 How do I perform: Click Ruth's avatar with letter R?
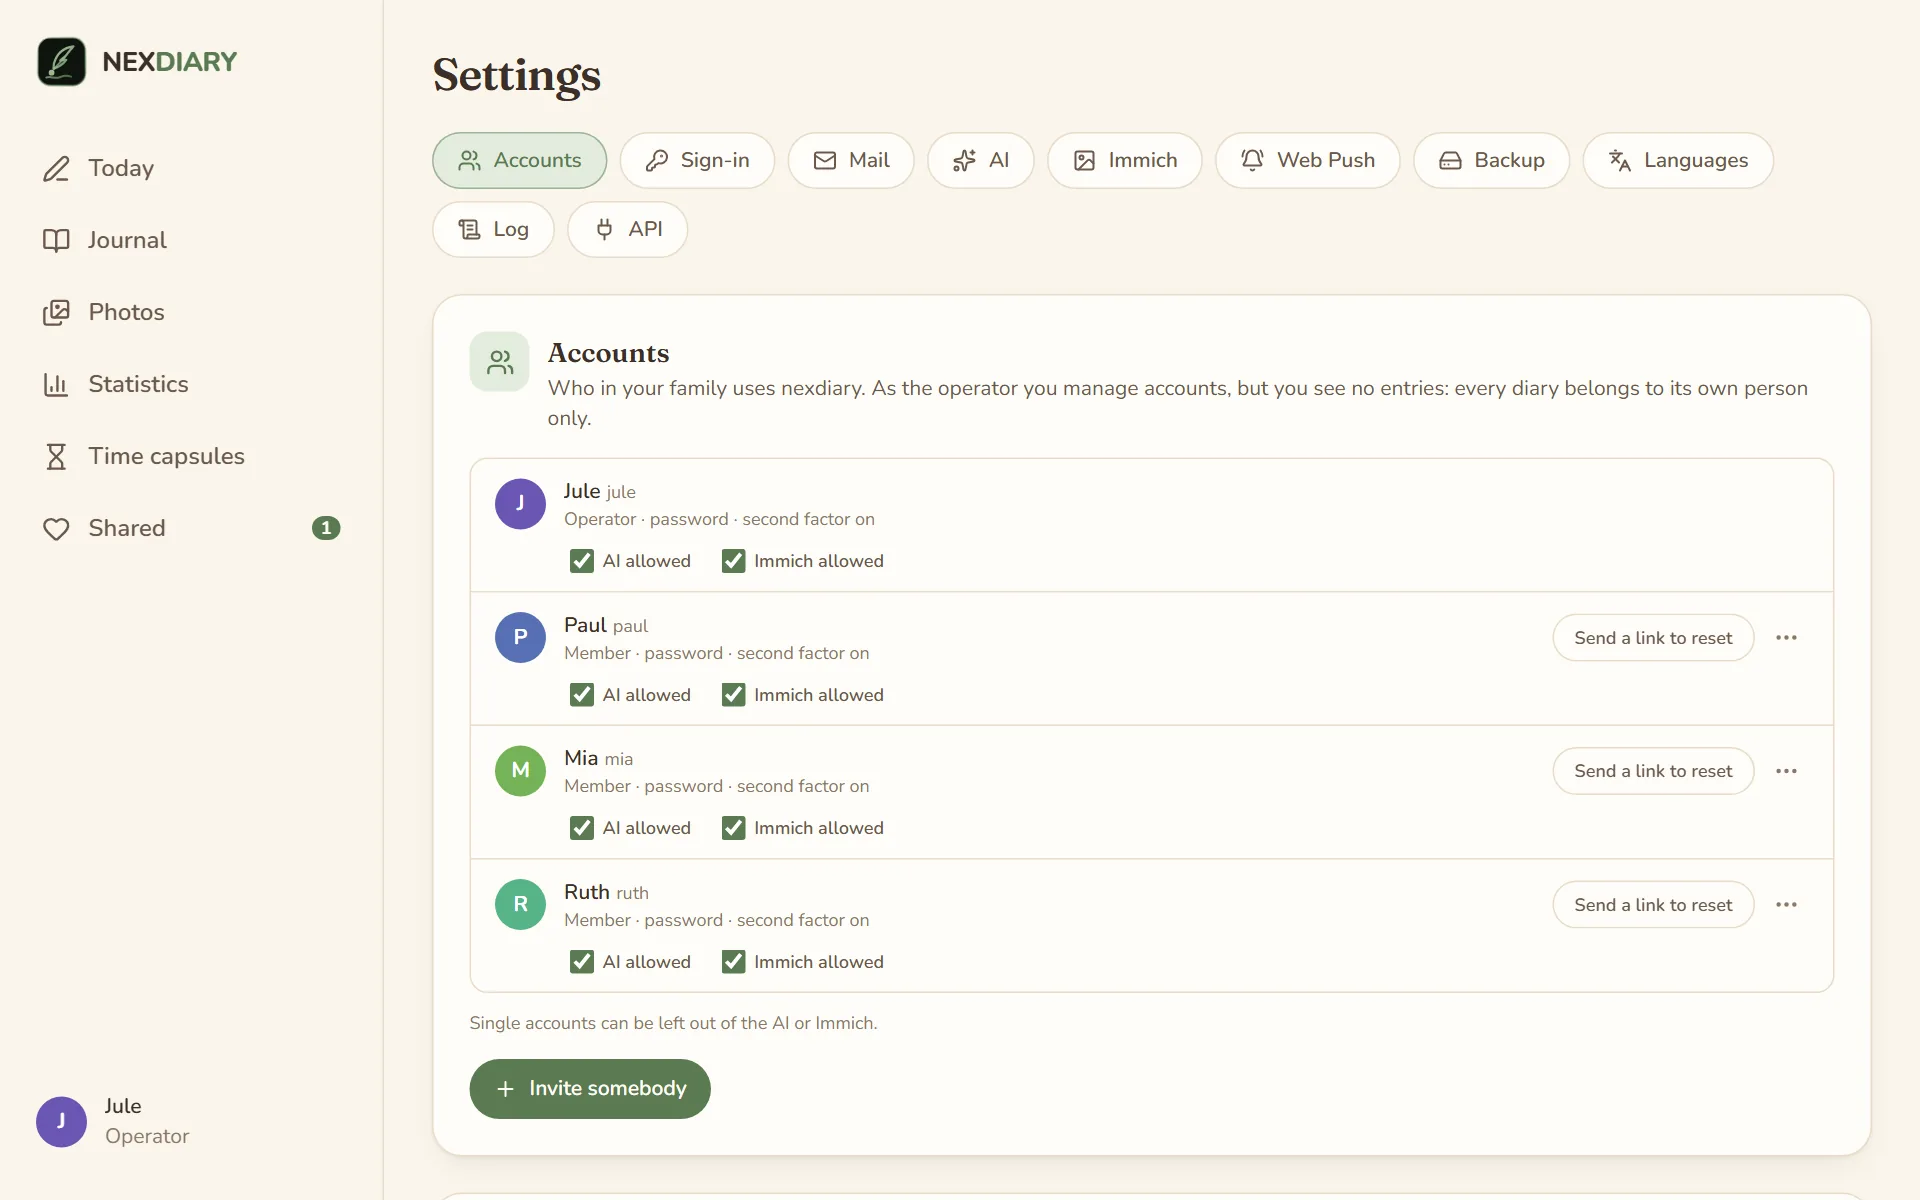[520, 905]
